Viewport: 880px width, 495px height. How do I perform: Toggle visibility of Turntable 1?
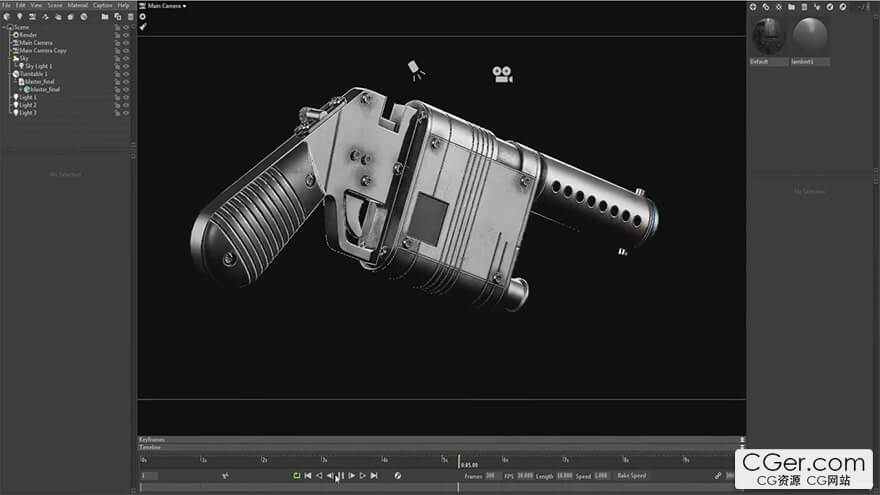(126, 74)
